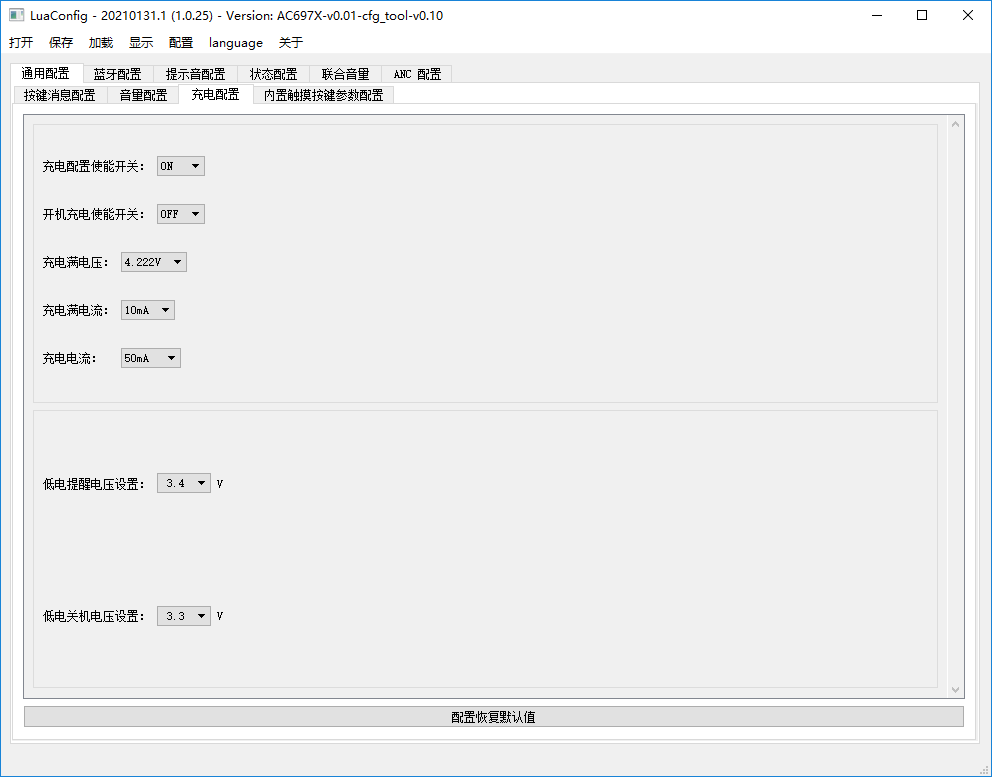Click the scrollbar down arrow

click(955, 690)
